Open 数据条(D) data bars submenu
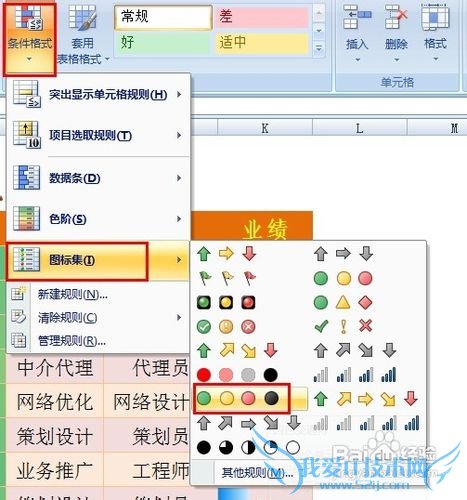Image resolution: width=467 pixels, height=500 pixels. 98,178
